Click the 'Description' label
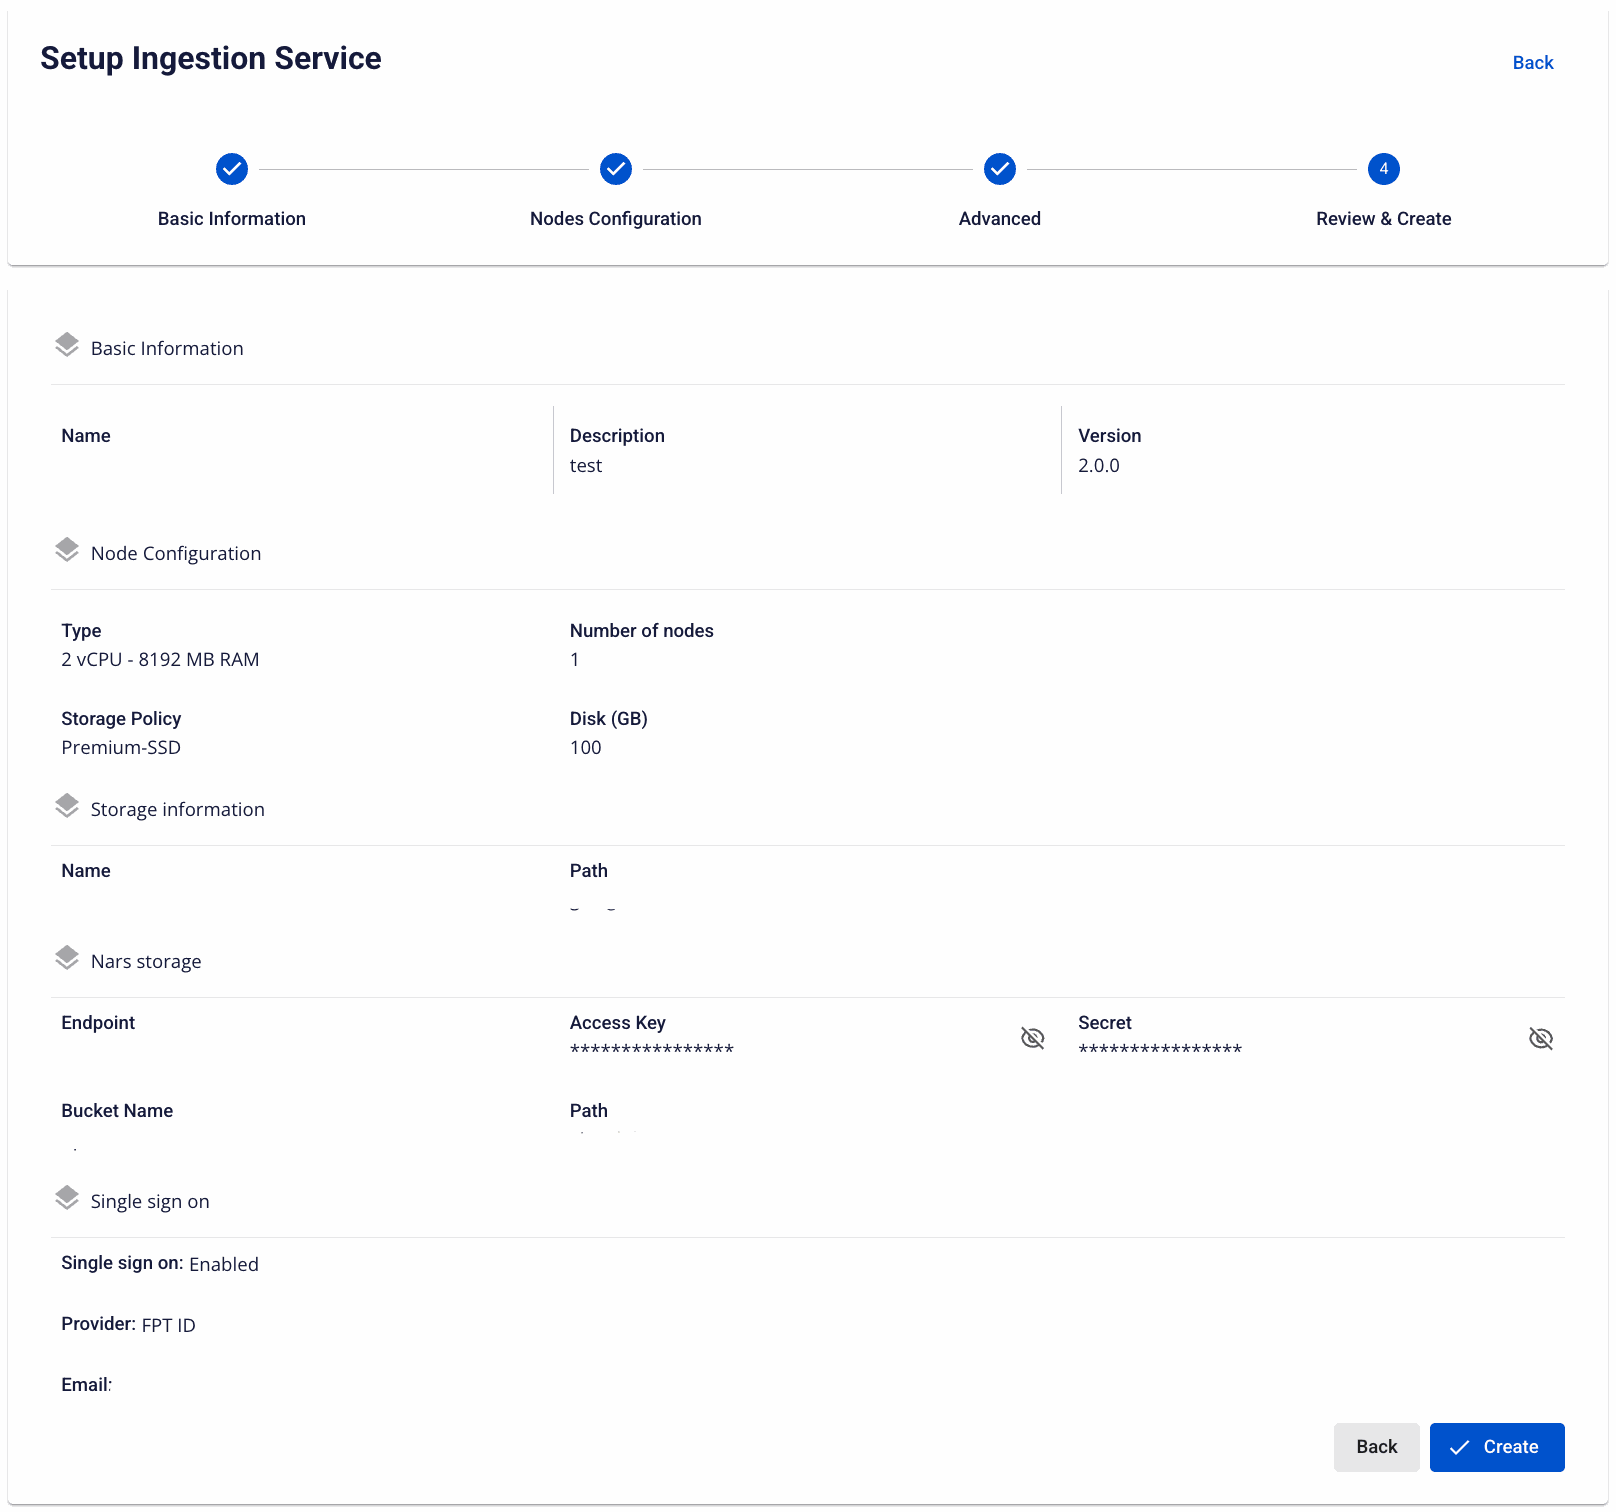 click(x=617, y=436)
